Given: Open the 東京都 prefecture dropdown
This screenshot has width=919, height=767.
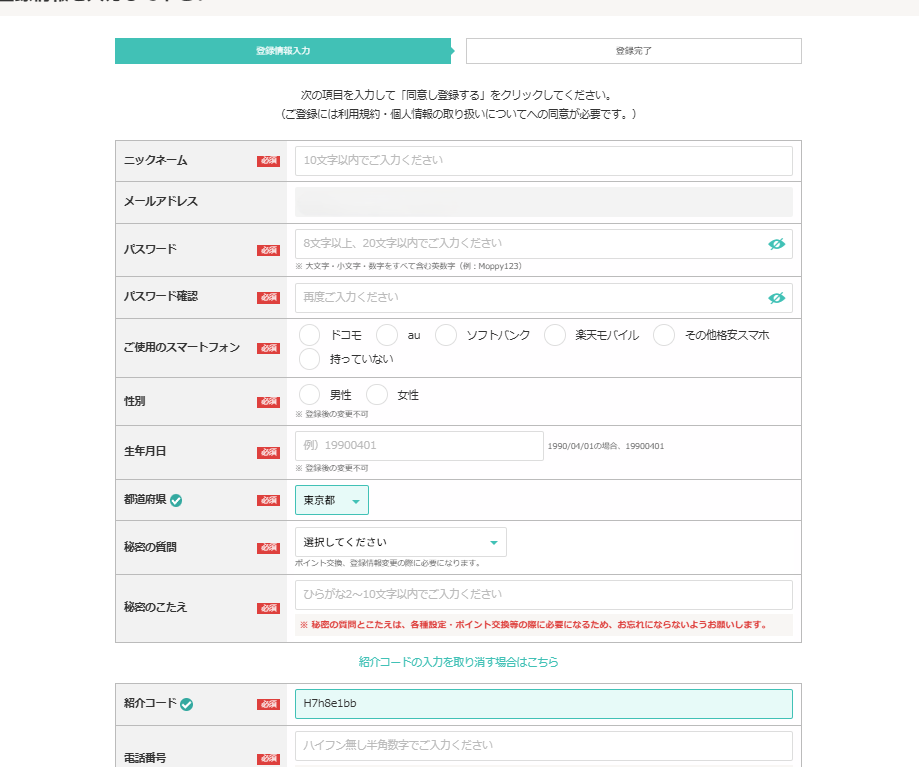Looking at the screenshot, I should point(332,500).
